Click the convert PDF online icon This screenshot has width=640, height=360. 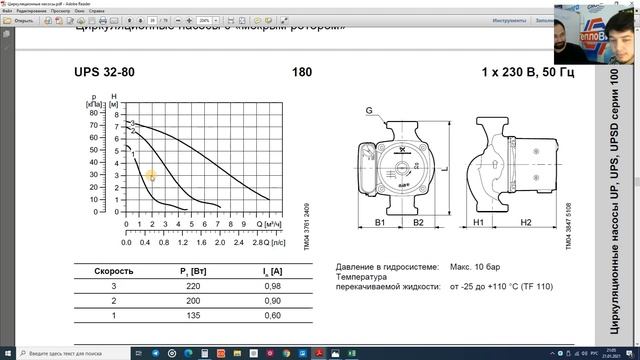click(48, 20)
